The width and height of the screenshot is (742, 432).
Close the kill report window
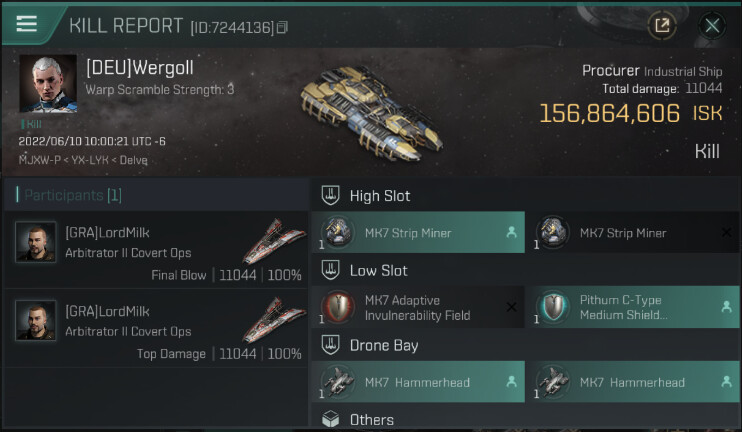712,26
